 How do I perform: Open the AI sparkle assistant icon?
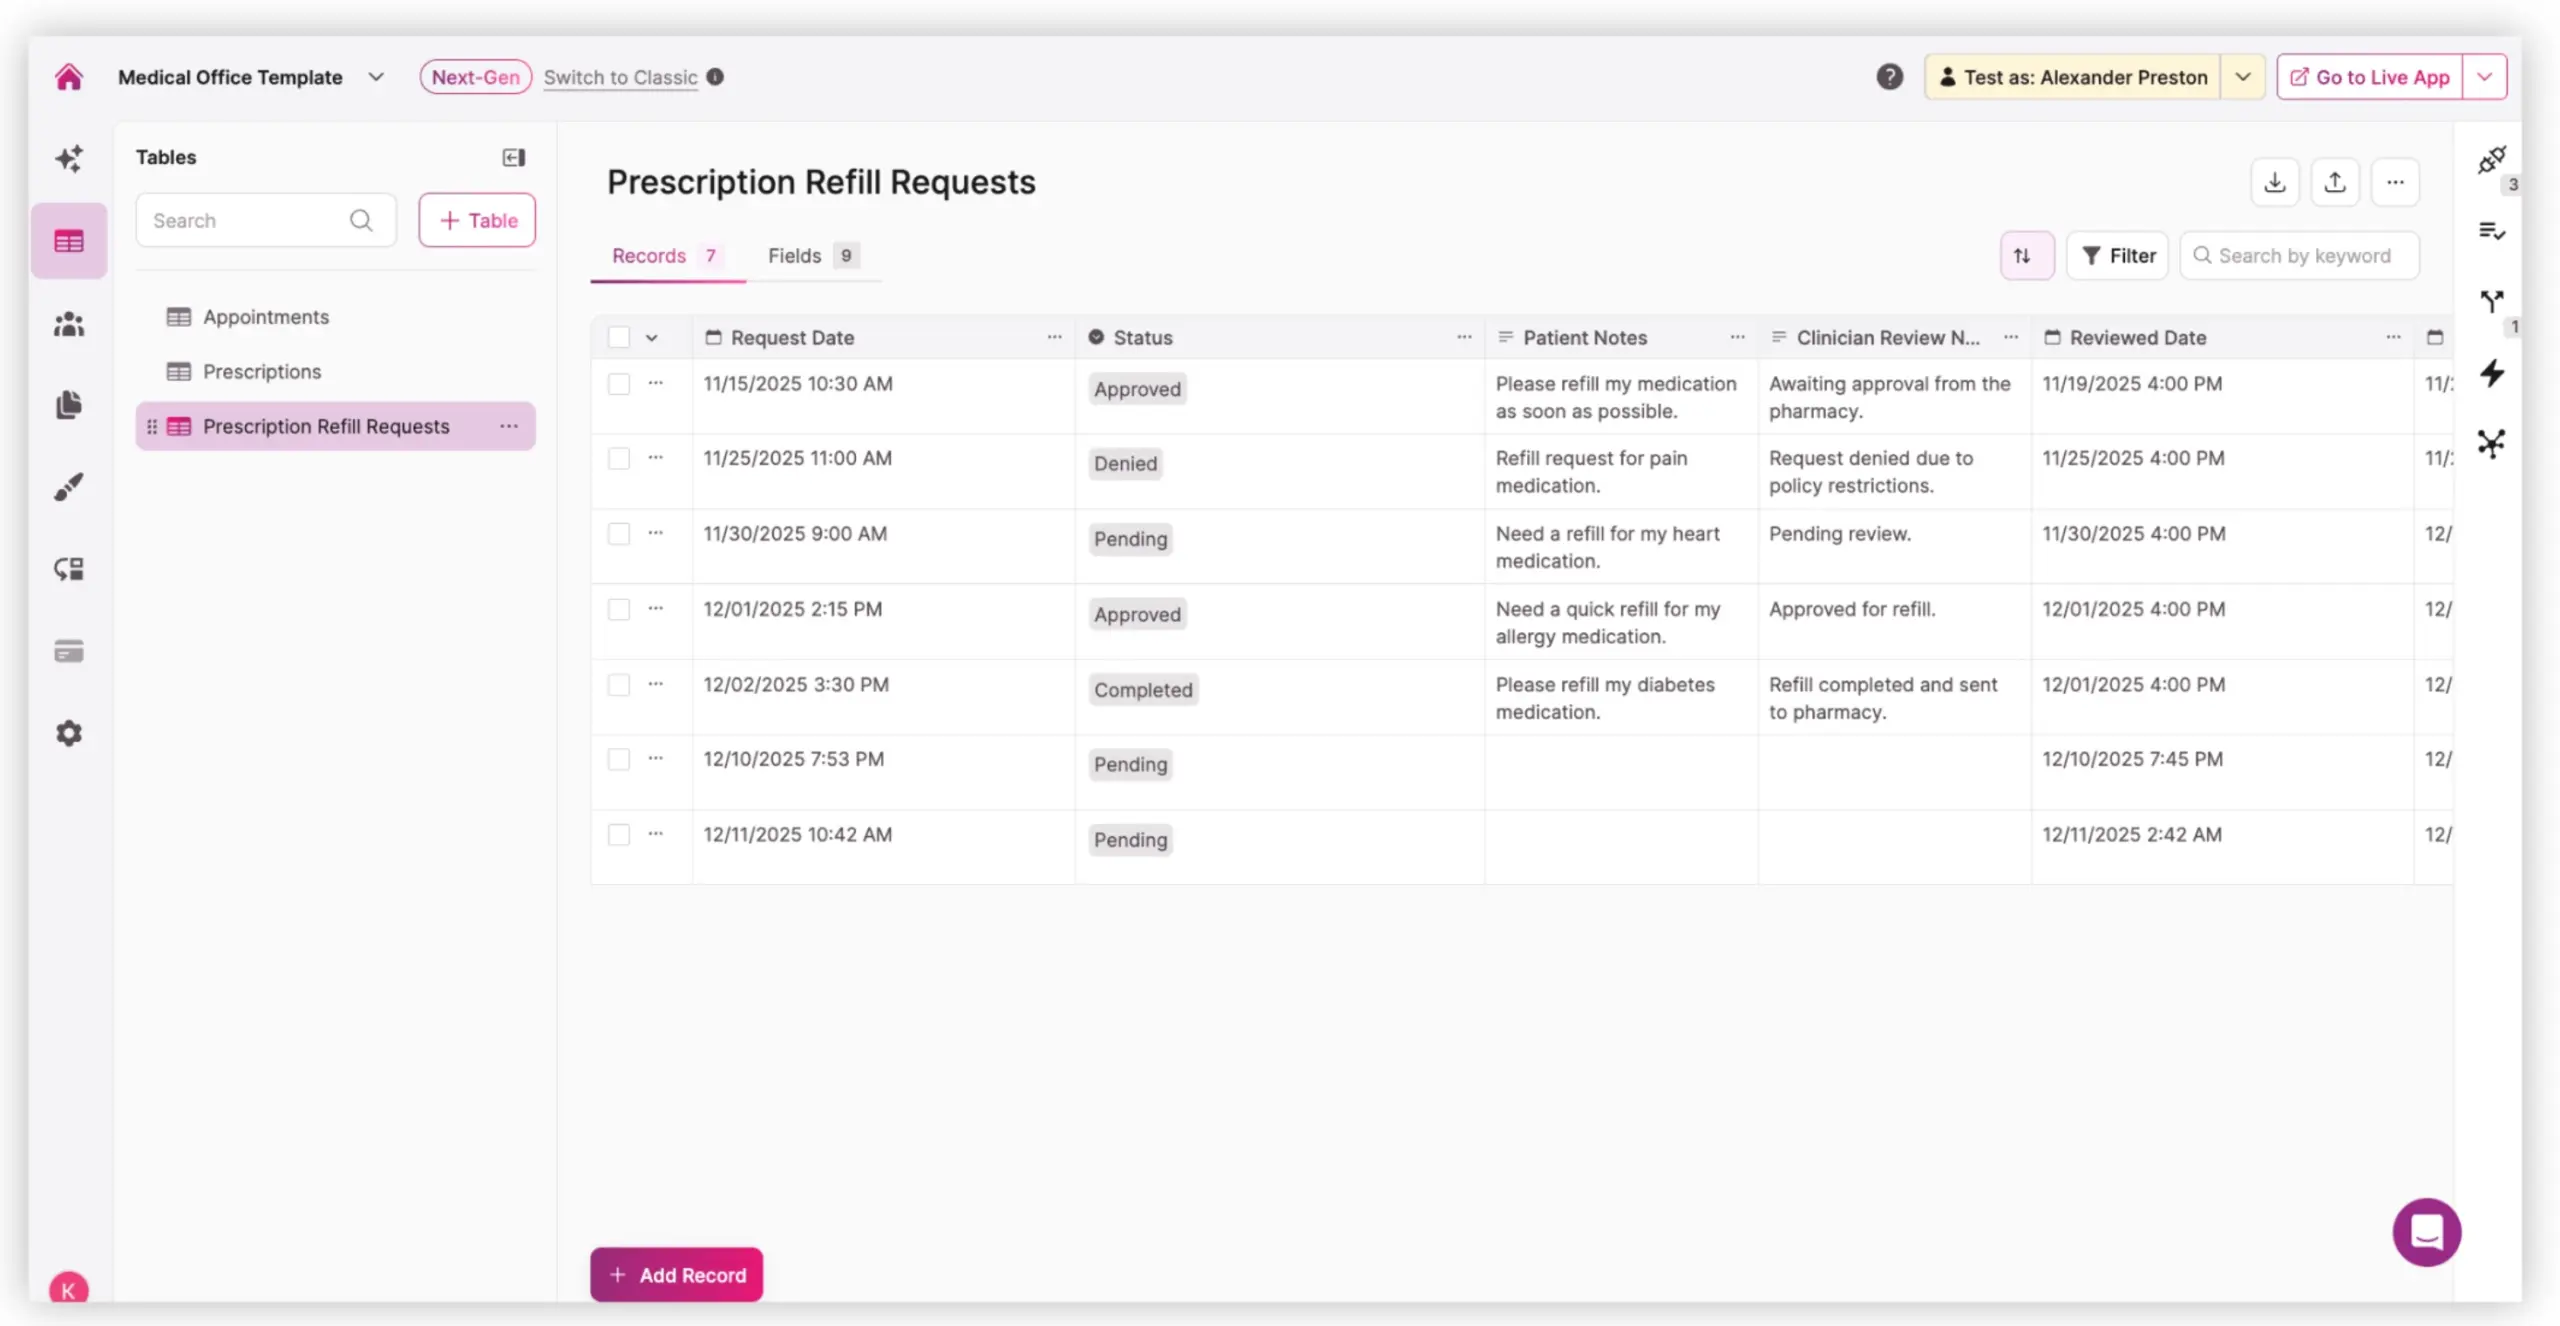68,158
